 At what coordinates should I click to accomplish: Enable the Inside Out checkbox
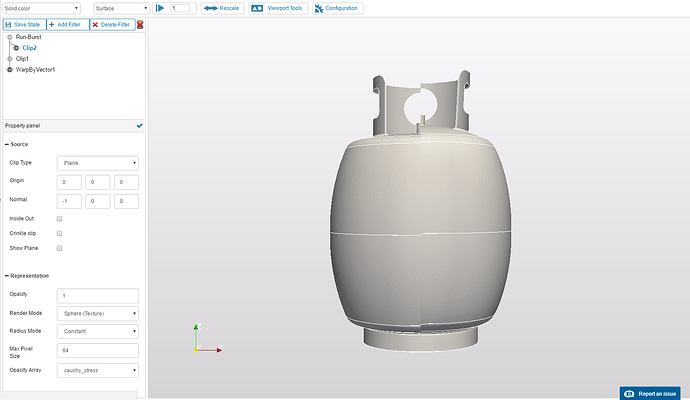coord(60,218)
